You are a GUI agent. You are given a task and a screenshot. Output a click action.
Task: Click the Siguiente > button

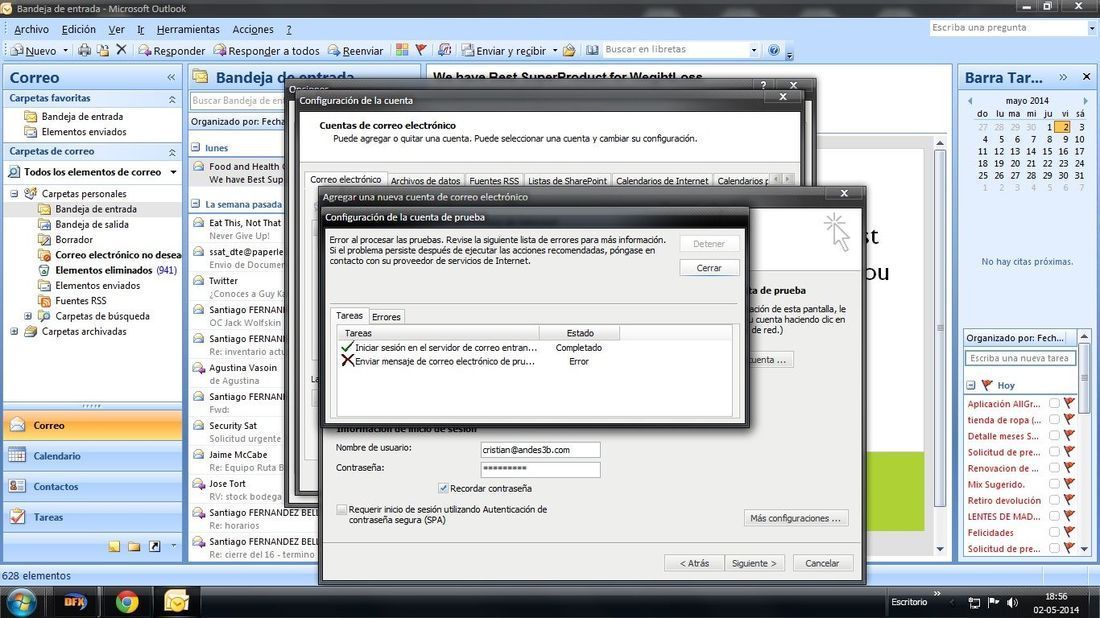753,563
